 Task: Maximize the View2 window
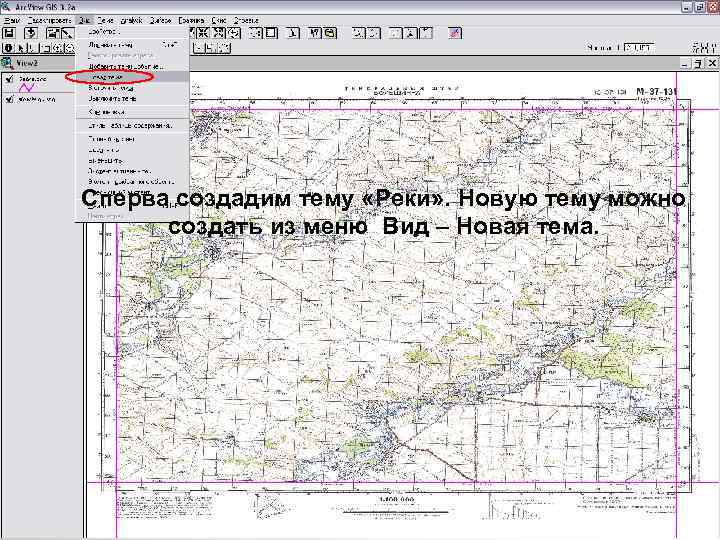click(x=698, y=63)
